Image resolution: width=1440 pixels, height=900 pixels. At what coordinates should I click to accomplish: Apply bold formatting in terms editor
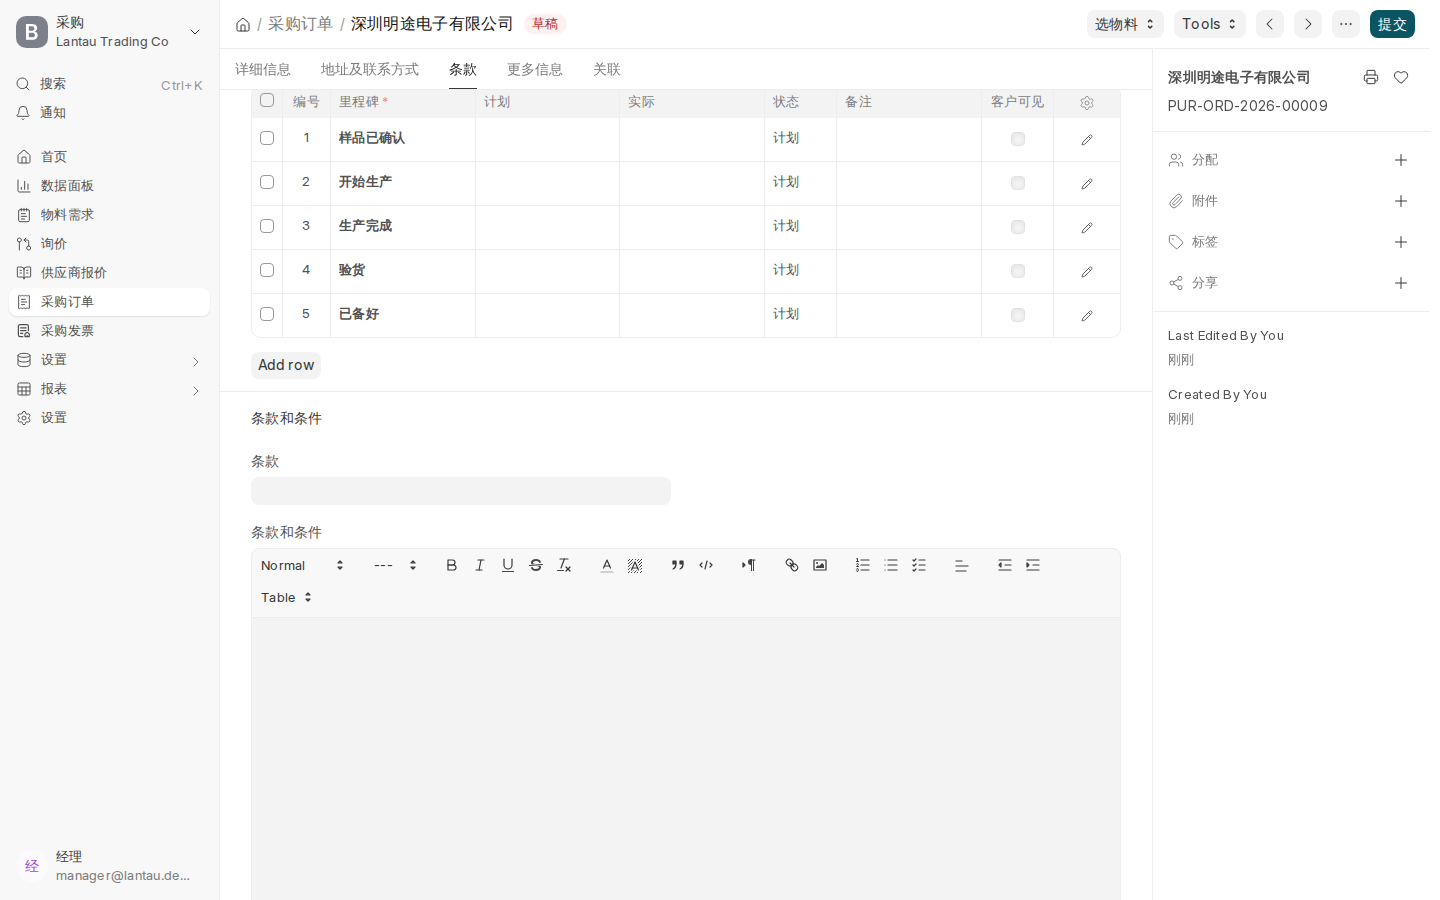[451, 565]
